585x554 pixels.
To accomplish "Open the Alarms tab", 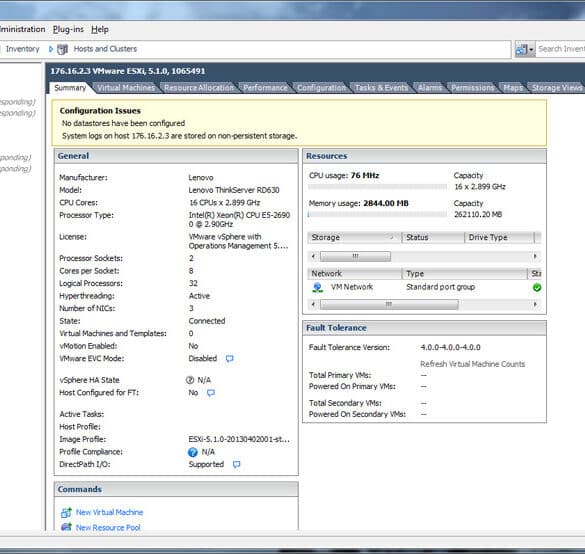I will click(x=430, y=88).
